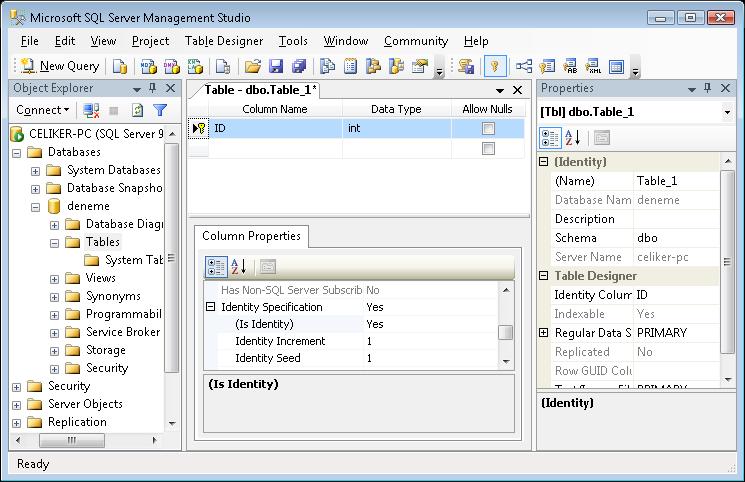Screen dimensions: 745x482
Task: Open the Community menu
Action: click(x=416, y=41)
